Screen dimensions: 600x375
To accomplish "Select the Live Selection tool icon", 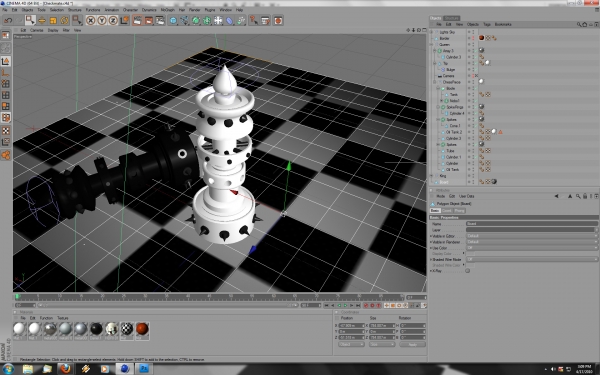I will [30, 20].
